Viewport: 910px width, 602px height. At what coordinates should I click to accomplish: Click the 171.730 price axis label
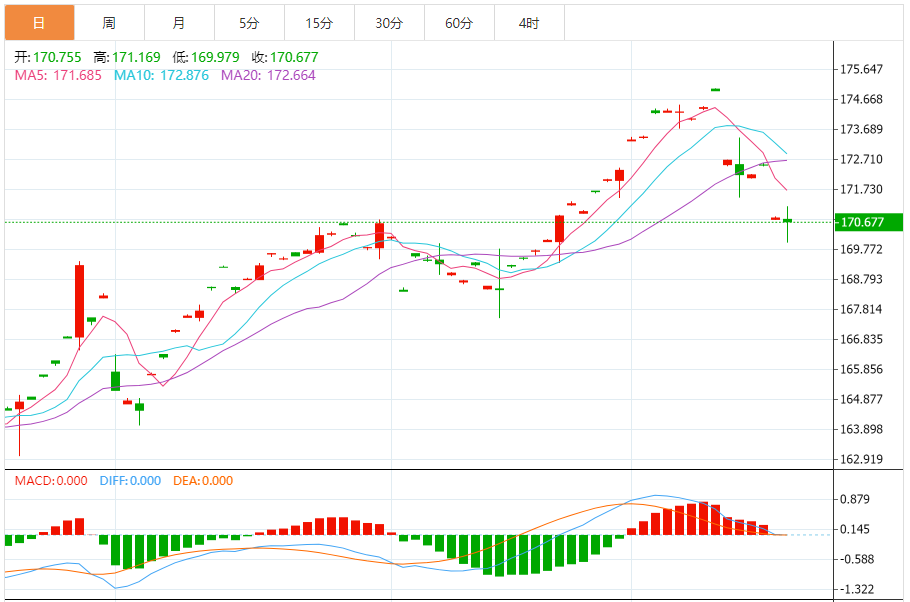click(862, 189)
